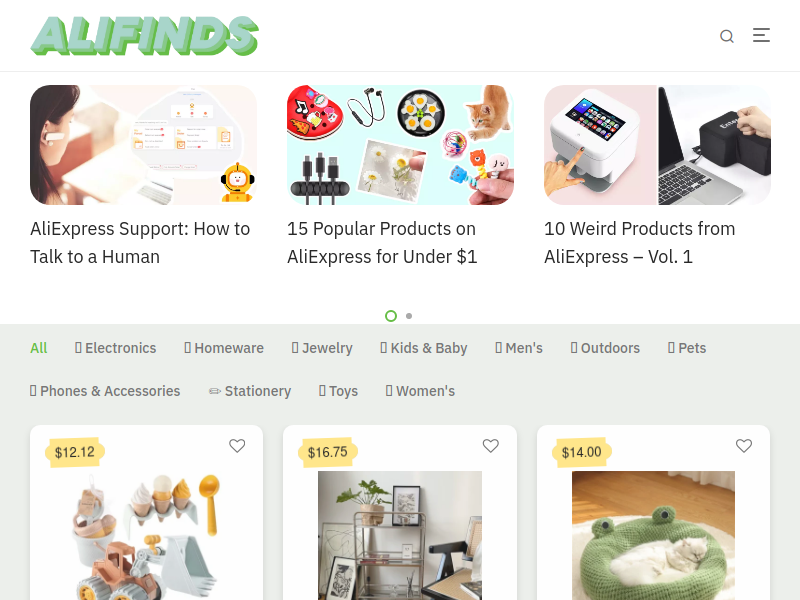Favorite the $16.75 shelf with heart

click(490, 446)
